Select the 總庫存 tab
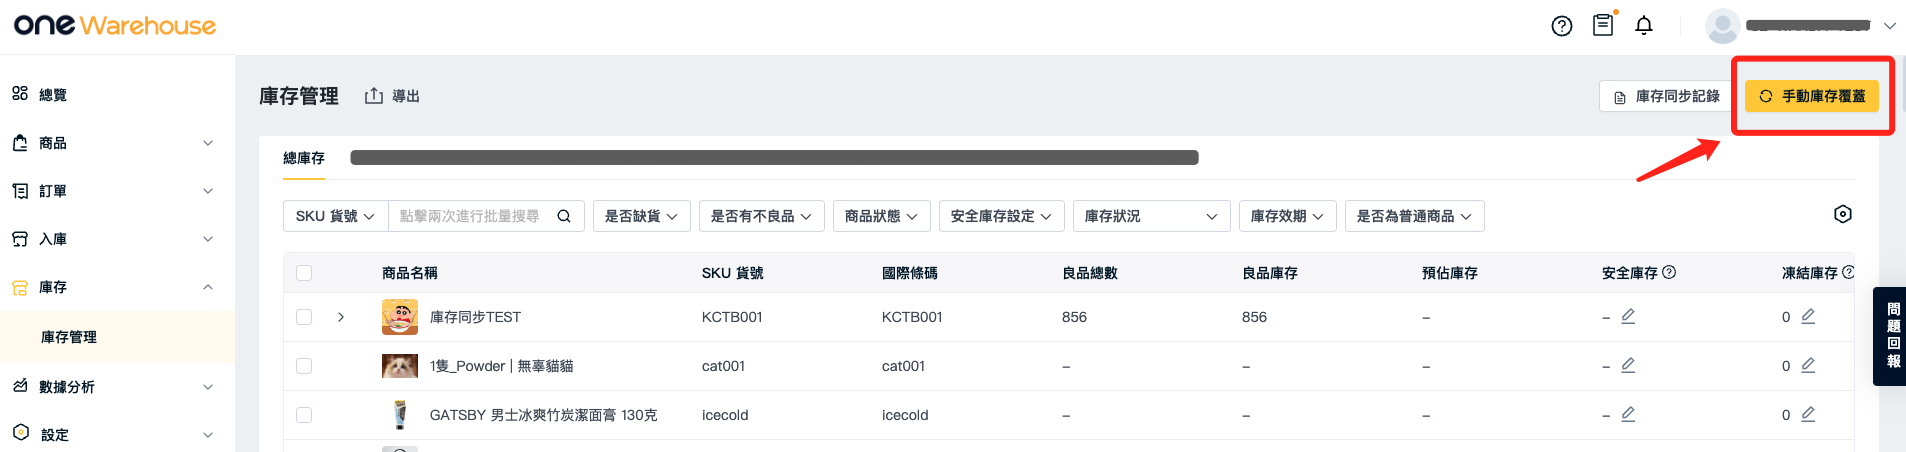The image size is (1906, 452). pos(304,158)
